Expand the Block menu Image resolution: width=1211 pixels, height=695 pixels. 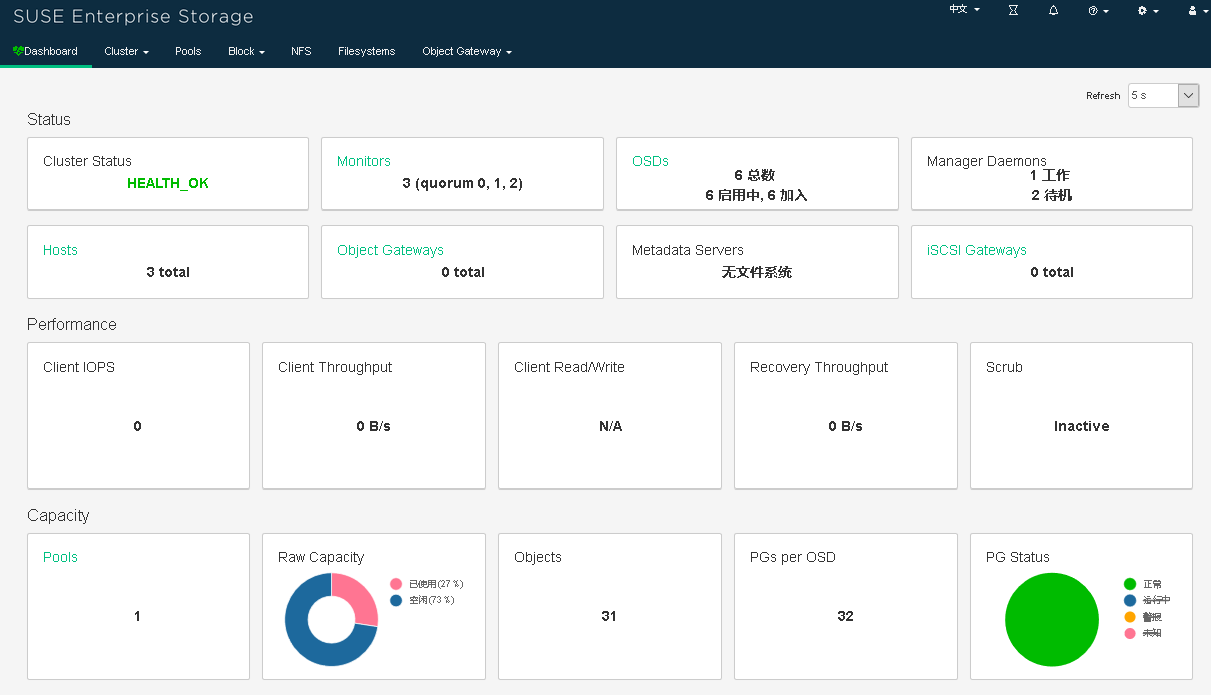(x=245, y=51)
